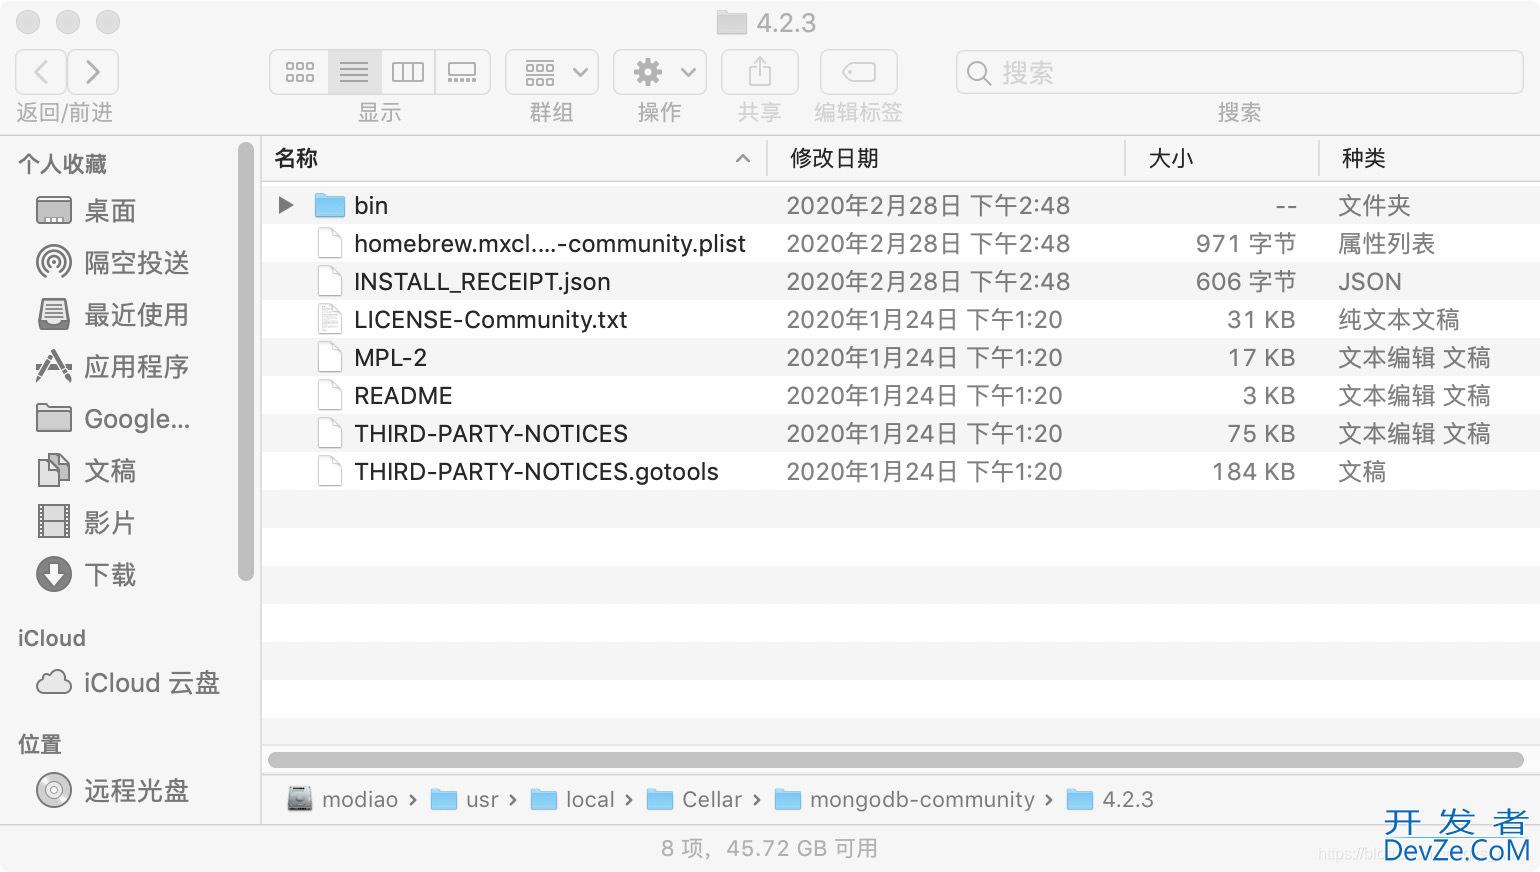
Task: Click the share toolbar button
Action: coord(760,72)
